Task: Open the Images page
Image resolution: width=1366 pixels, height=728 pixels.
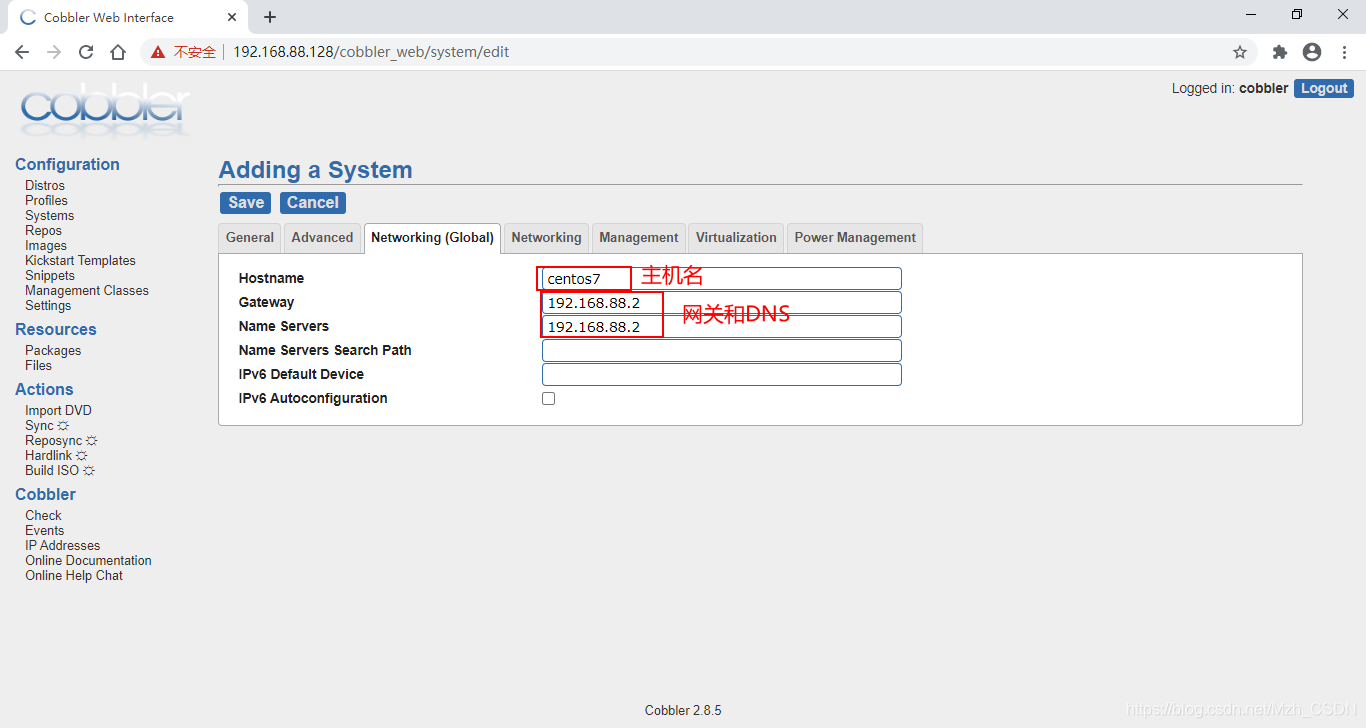Action: [46, 245]
